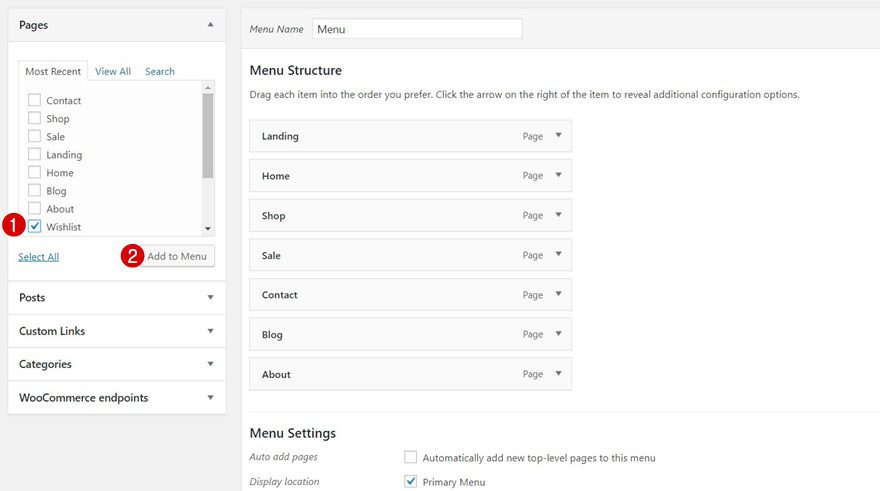The height and width of the screenshot is (491, 880).
Task: Open About menu item options arrow
Action: coord(558,374)
